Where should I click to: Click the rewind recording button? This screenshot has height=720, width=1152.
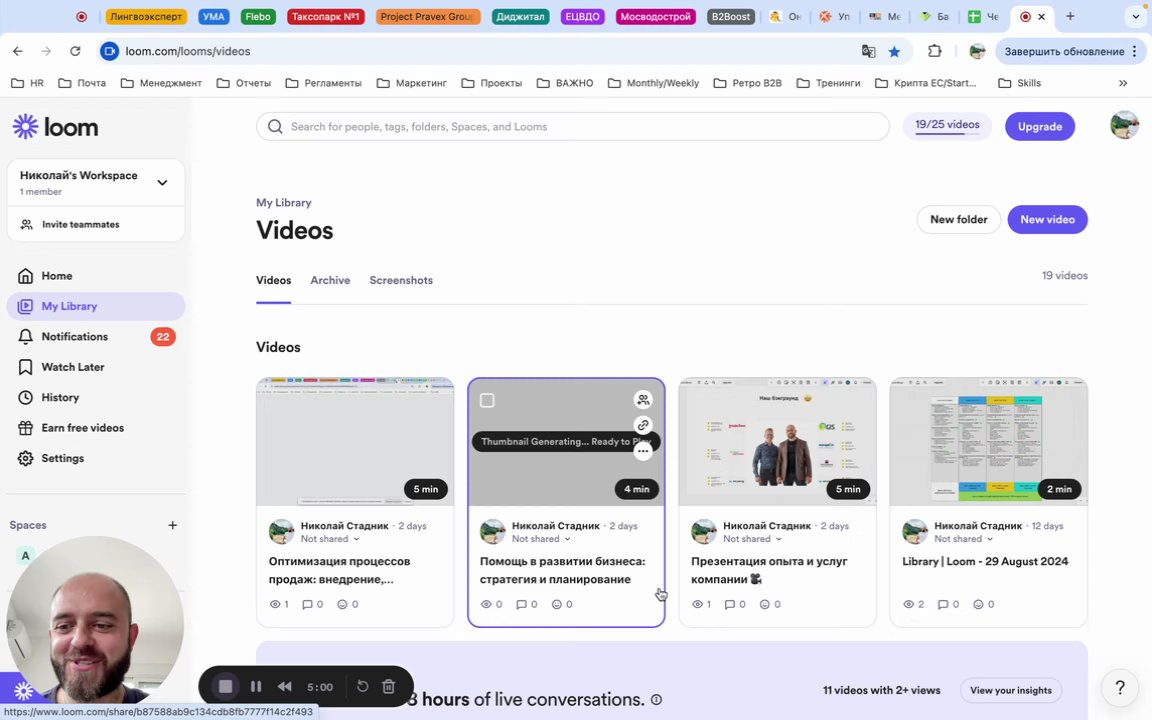pos(284,687)
